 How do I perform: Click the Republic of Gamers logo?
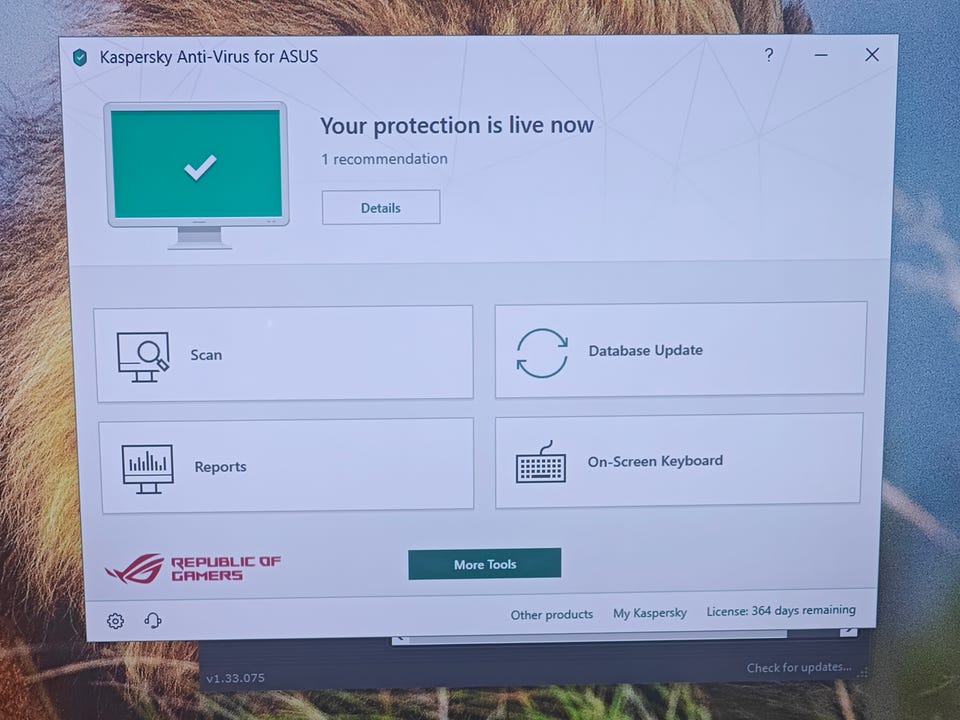[x=193, y=568]
